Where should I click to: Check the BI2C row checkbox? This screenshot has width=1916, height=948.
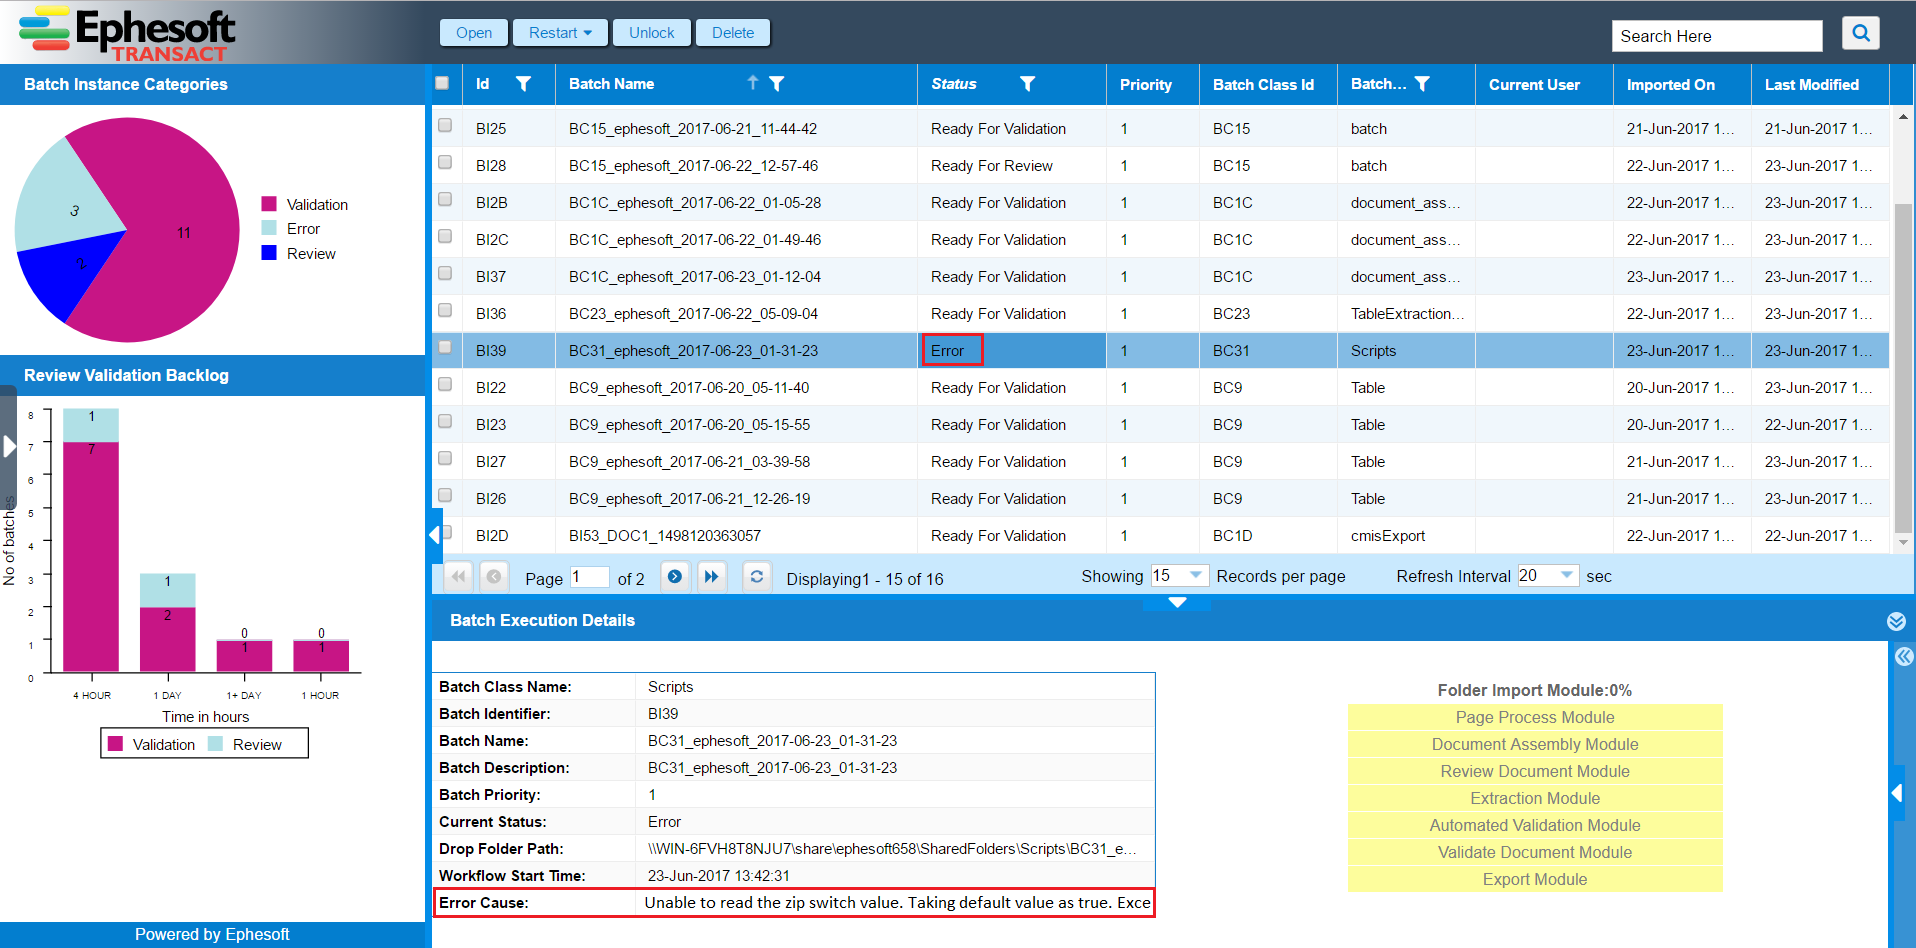pyautogui.click(x=445, y=236)
